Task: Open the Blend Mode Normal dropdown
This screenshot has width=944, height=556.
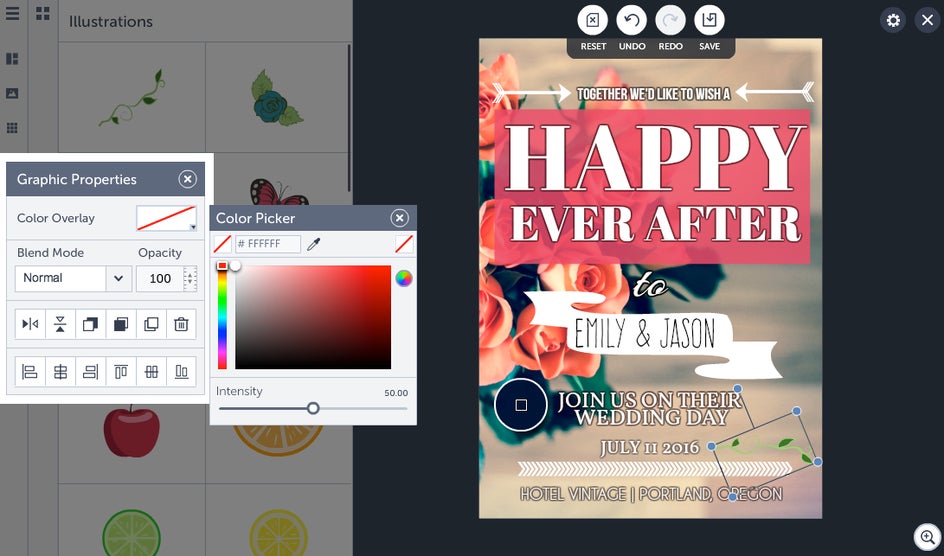Action: [x=73, y=278]
